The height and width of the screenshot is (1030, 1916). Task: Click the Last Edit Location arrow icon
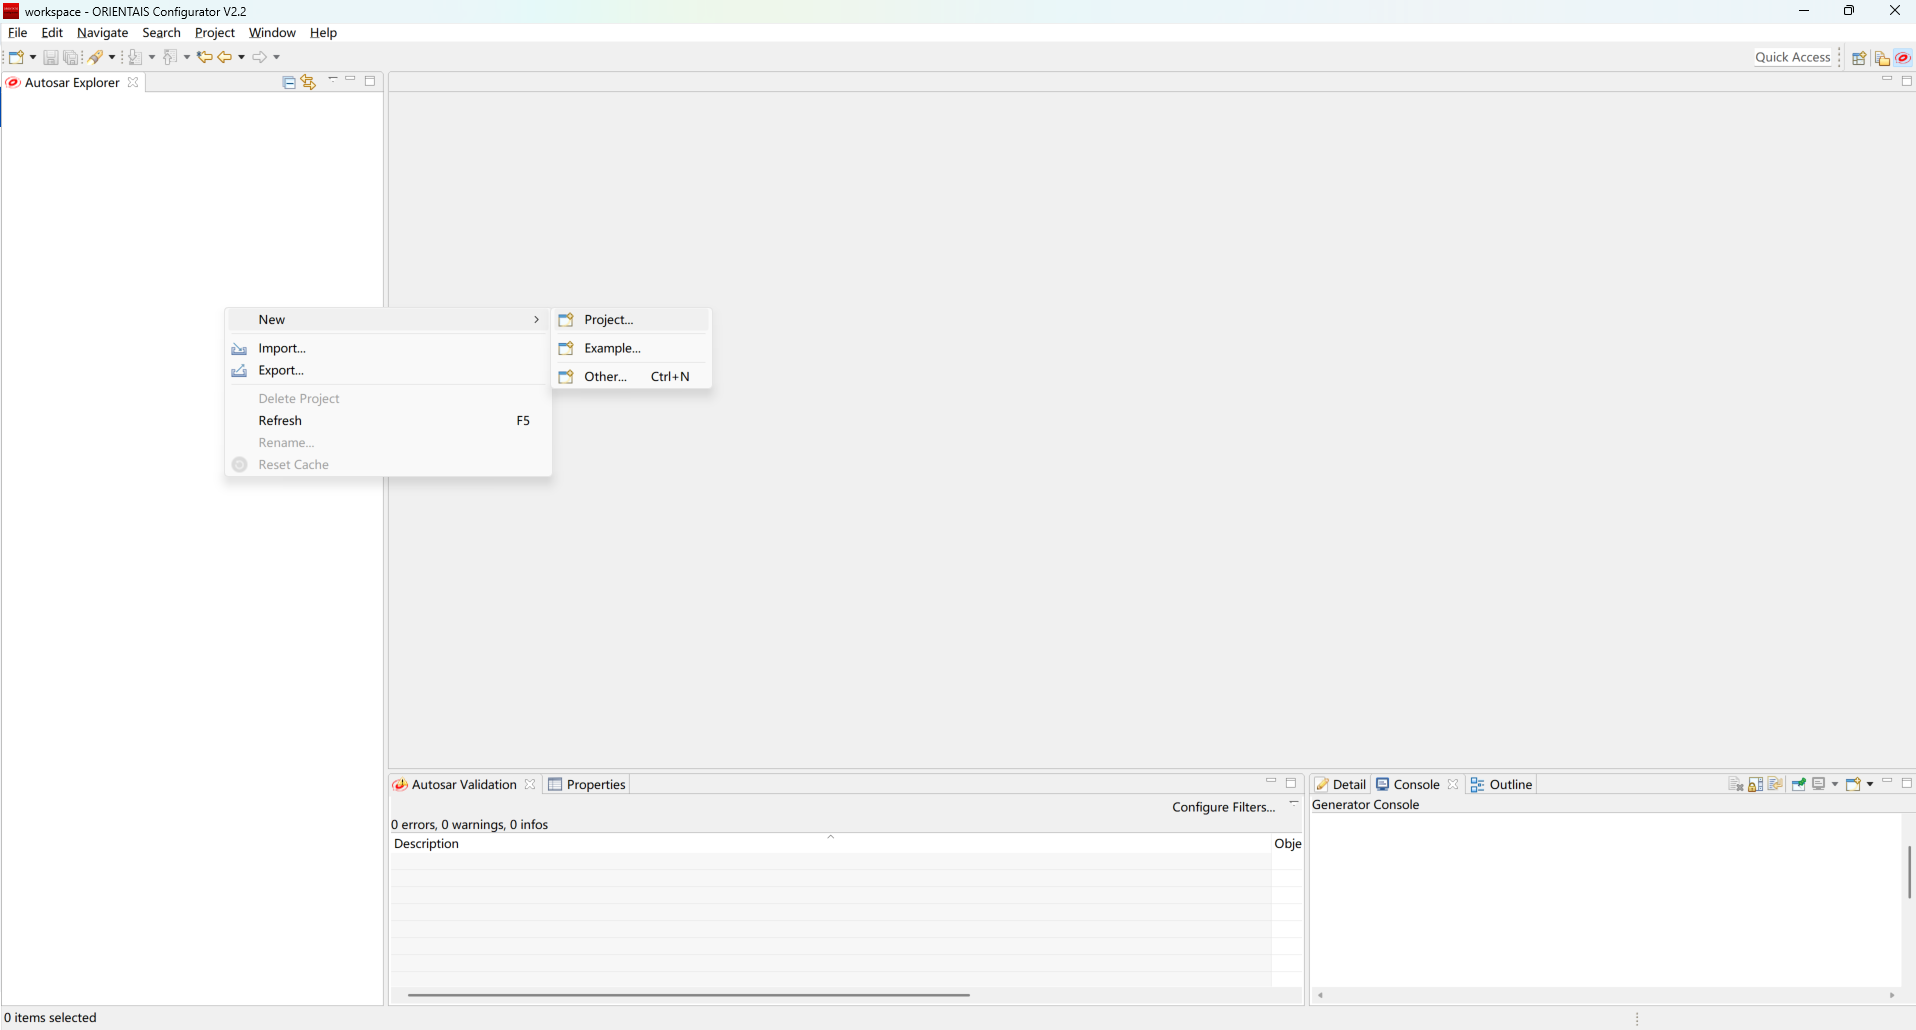(x=204, y=57)
